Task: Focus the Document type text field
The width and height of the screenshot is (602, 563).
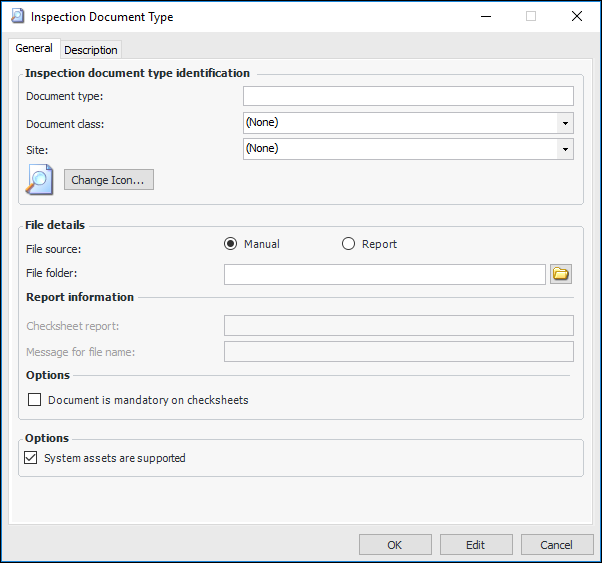Action: pyautogui.click(x=408, y=96)
